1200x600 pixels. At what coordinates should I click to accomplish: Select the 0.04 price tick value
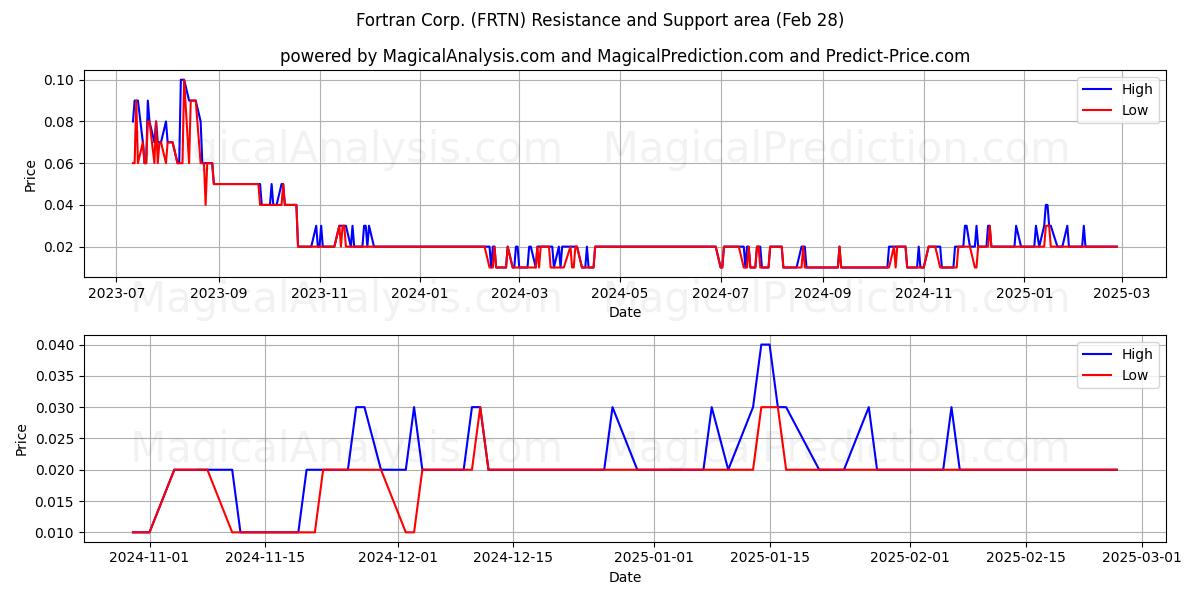pyautogui.click(x=59, y=205)
